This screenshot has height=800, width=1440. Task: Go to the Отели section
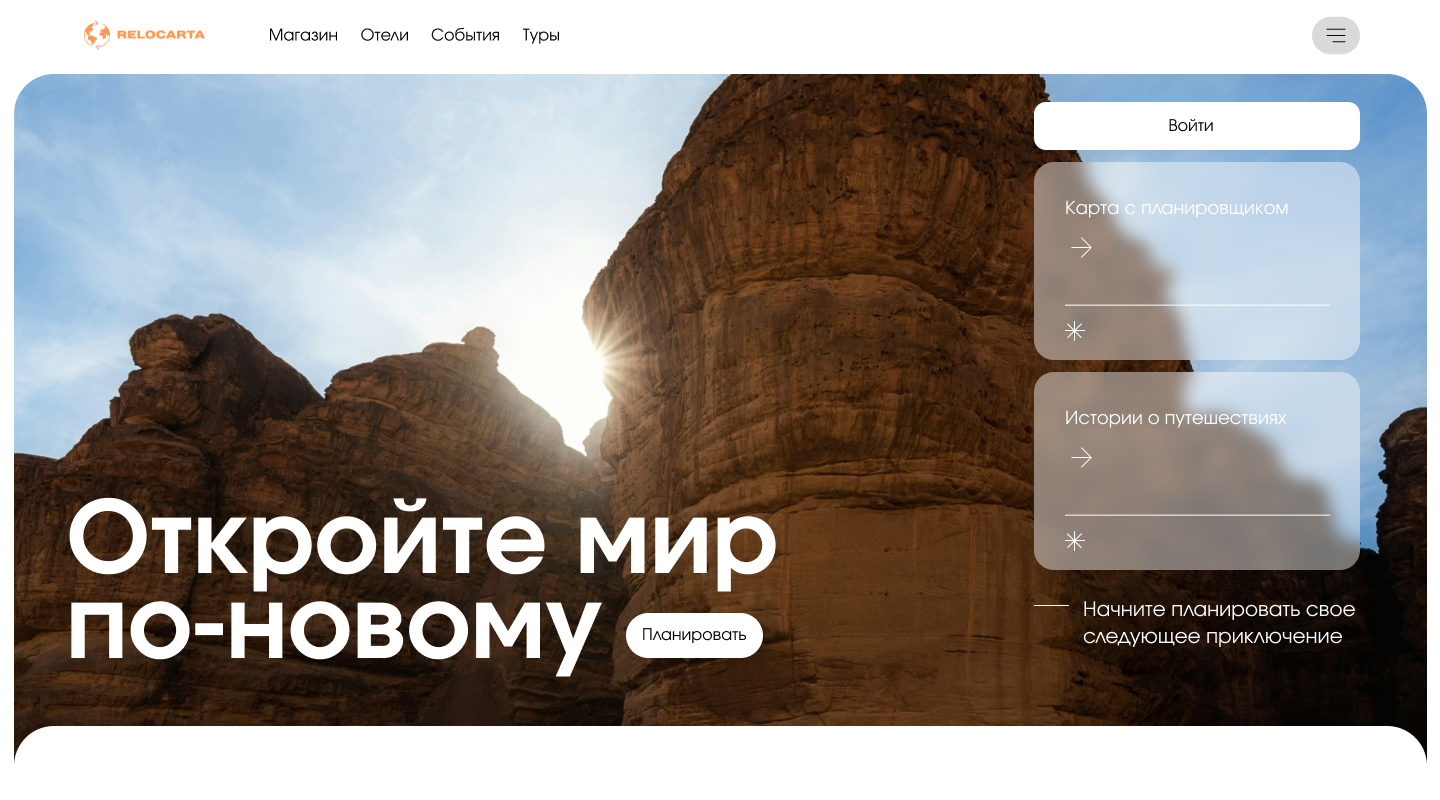[385, 35]
